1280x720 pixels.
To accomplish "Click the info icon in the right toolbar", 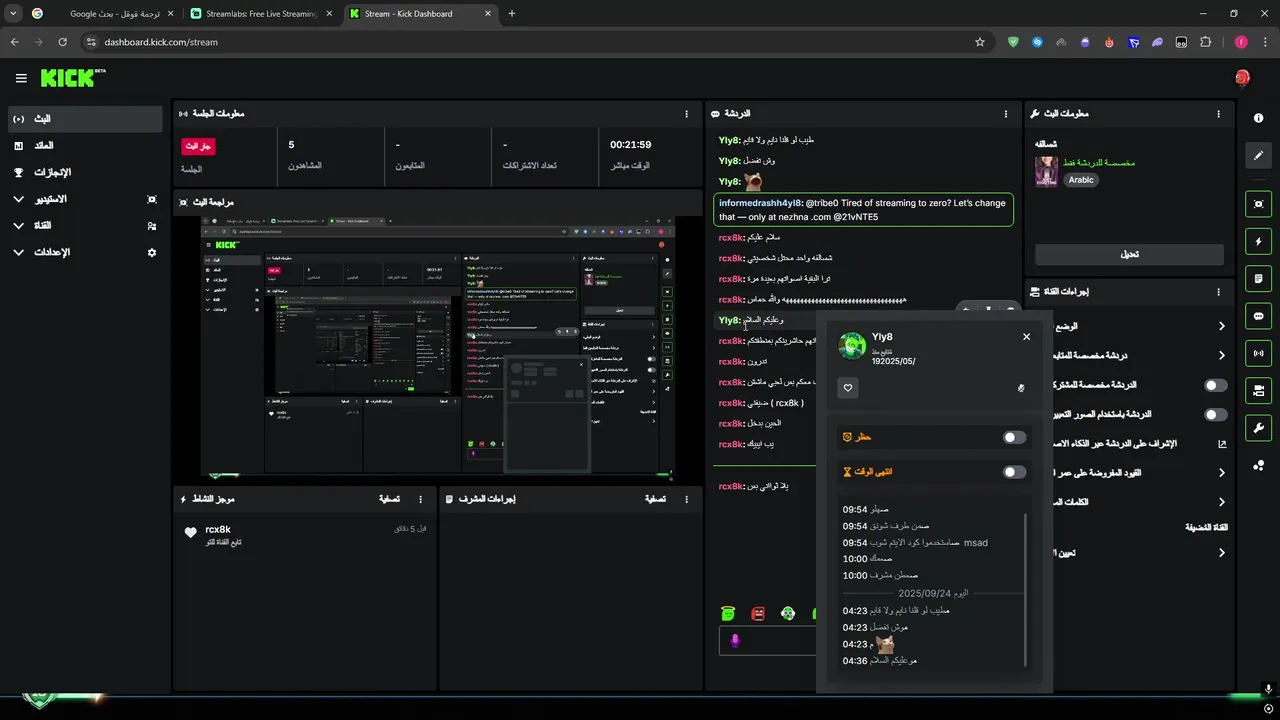I will click(1258, 118).
